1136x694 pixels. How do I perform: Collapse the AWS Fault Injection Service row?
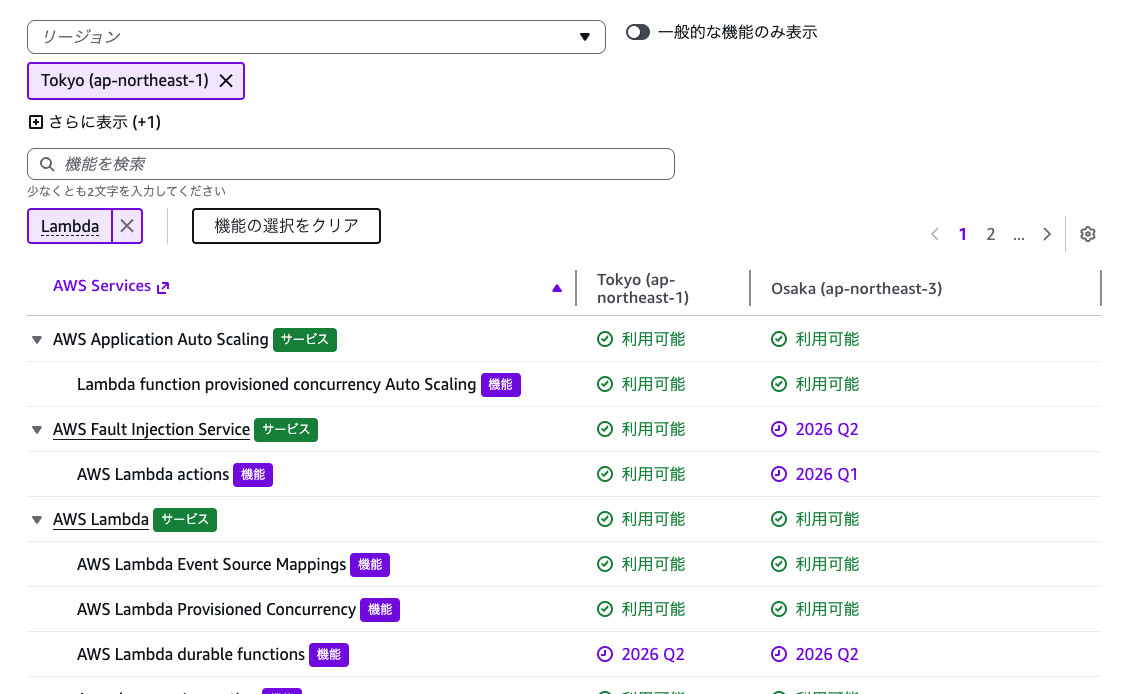37,430
